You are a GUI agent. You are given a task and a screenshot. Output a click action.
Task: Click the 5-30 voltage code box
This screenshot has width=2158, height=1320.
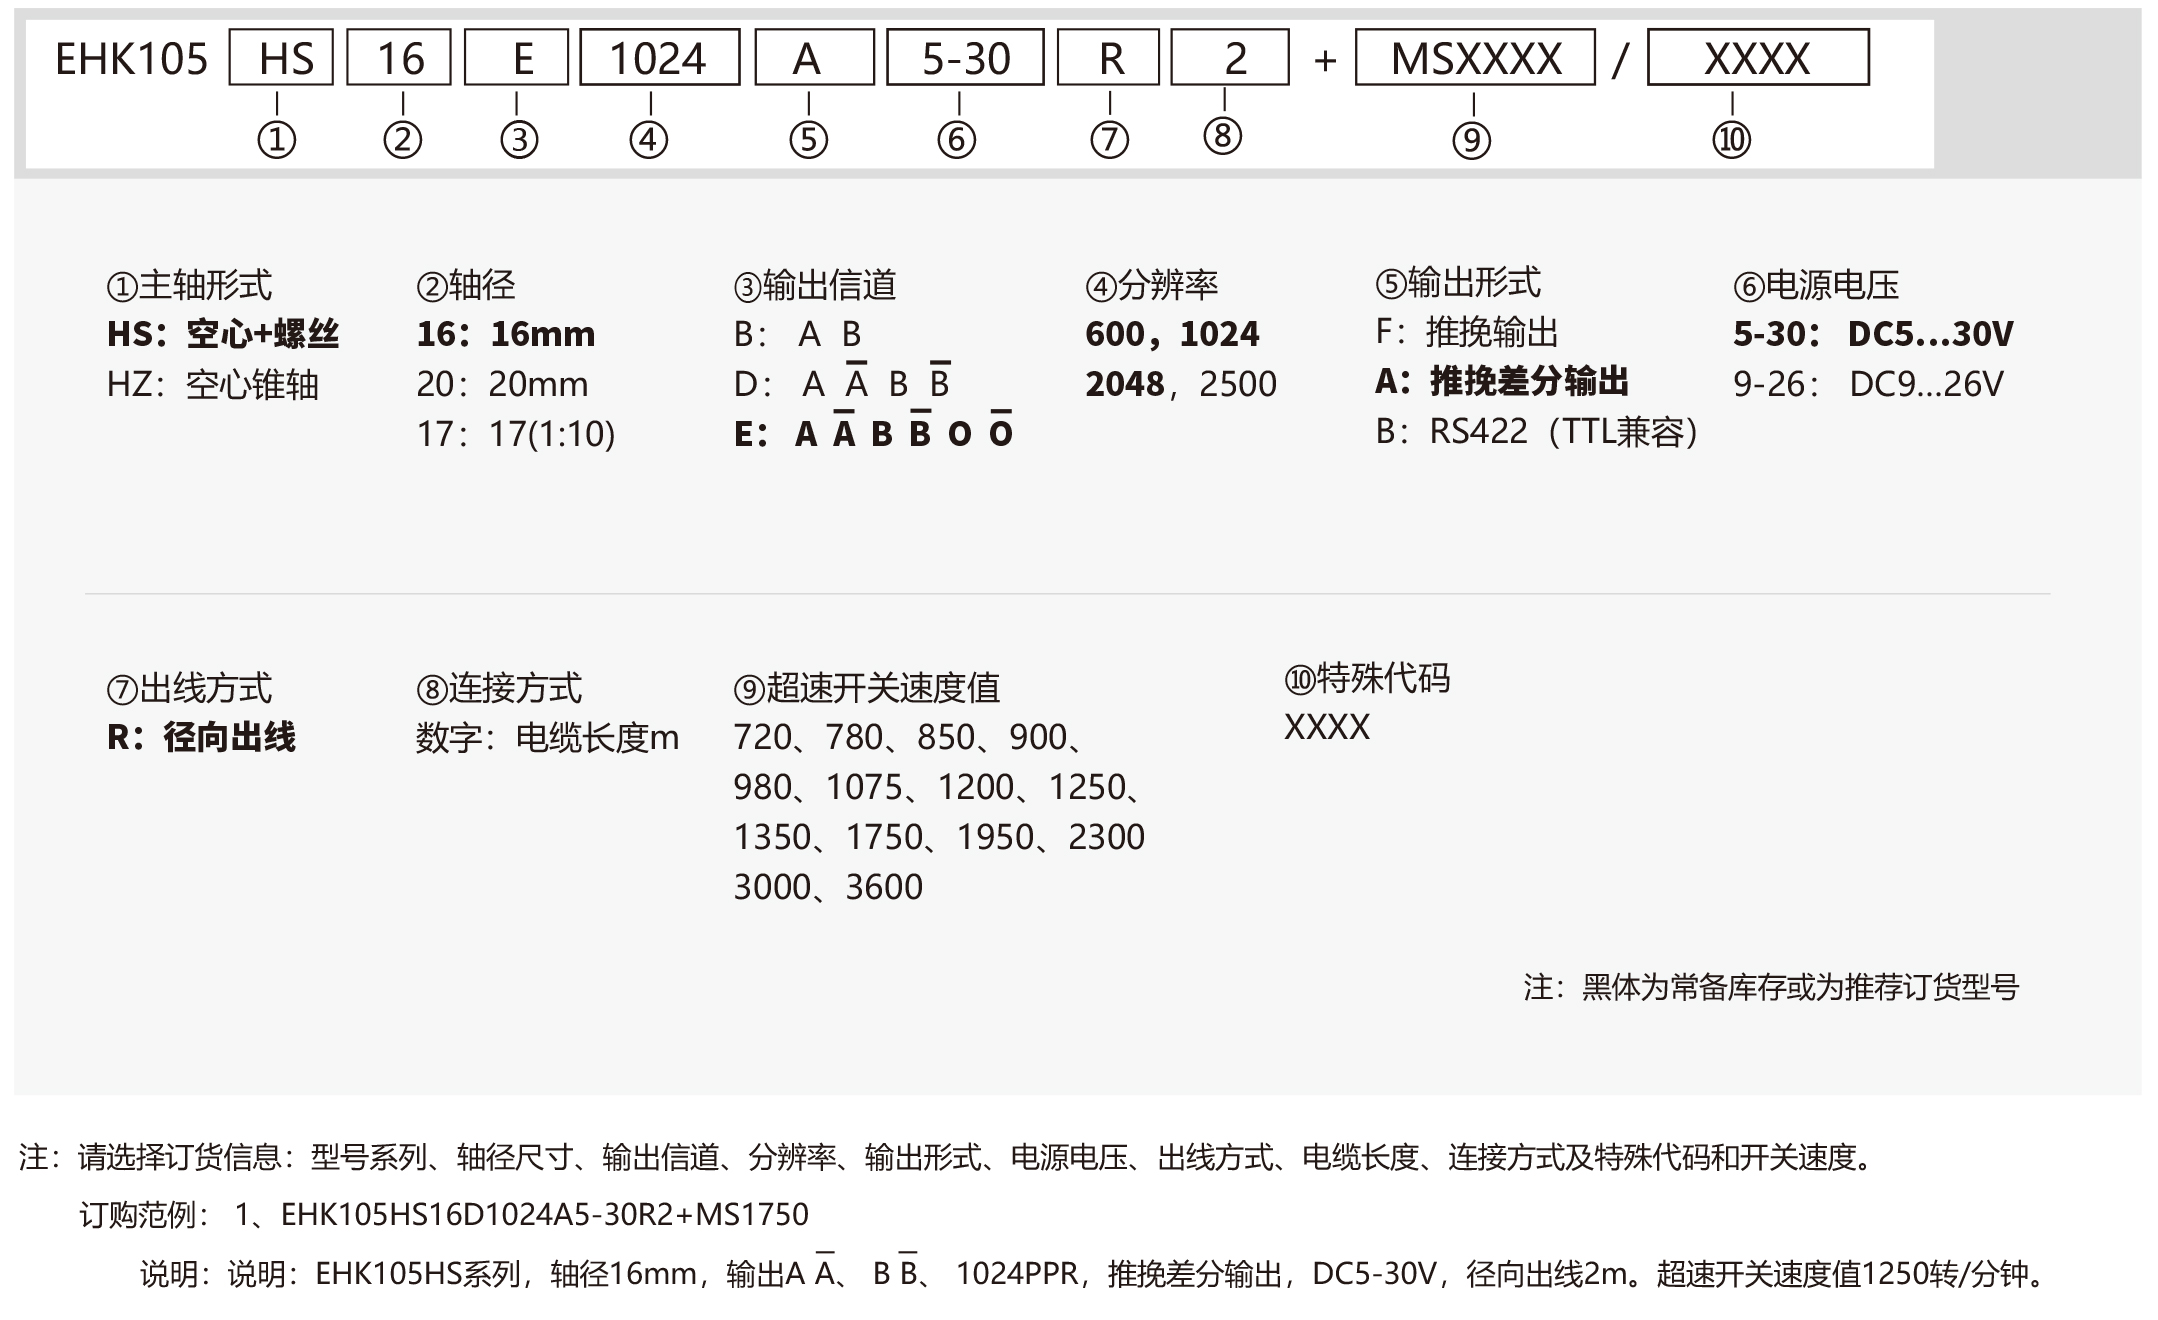click(965, 57)
